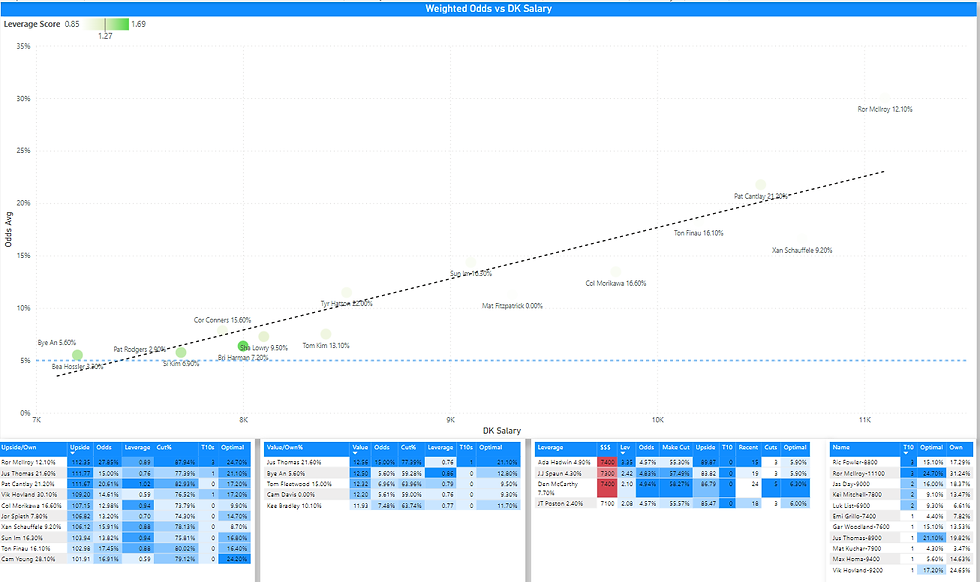The width and height of the screenshot is (980, 582).
Task: Sort Name table by Optimal header
Action: pyautogui.click(x=931, y=448)
